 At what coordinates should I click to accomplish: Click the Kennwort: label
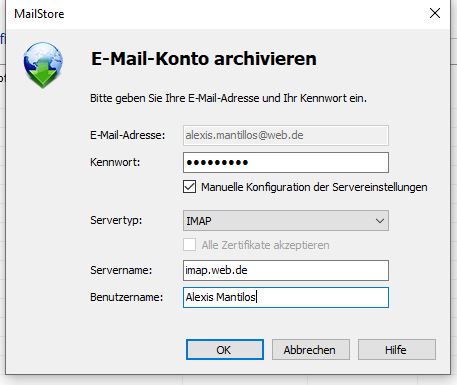pos(115,162)
